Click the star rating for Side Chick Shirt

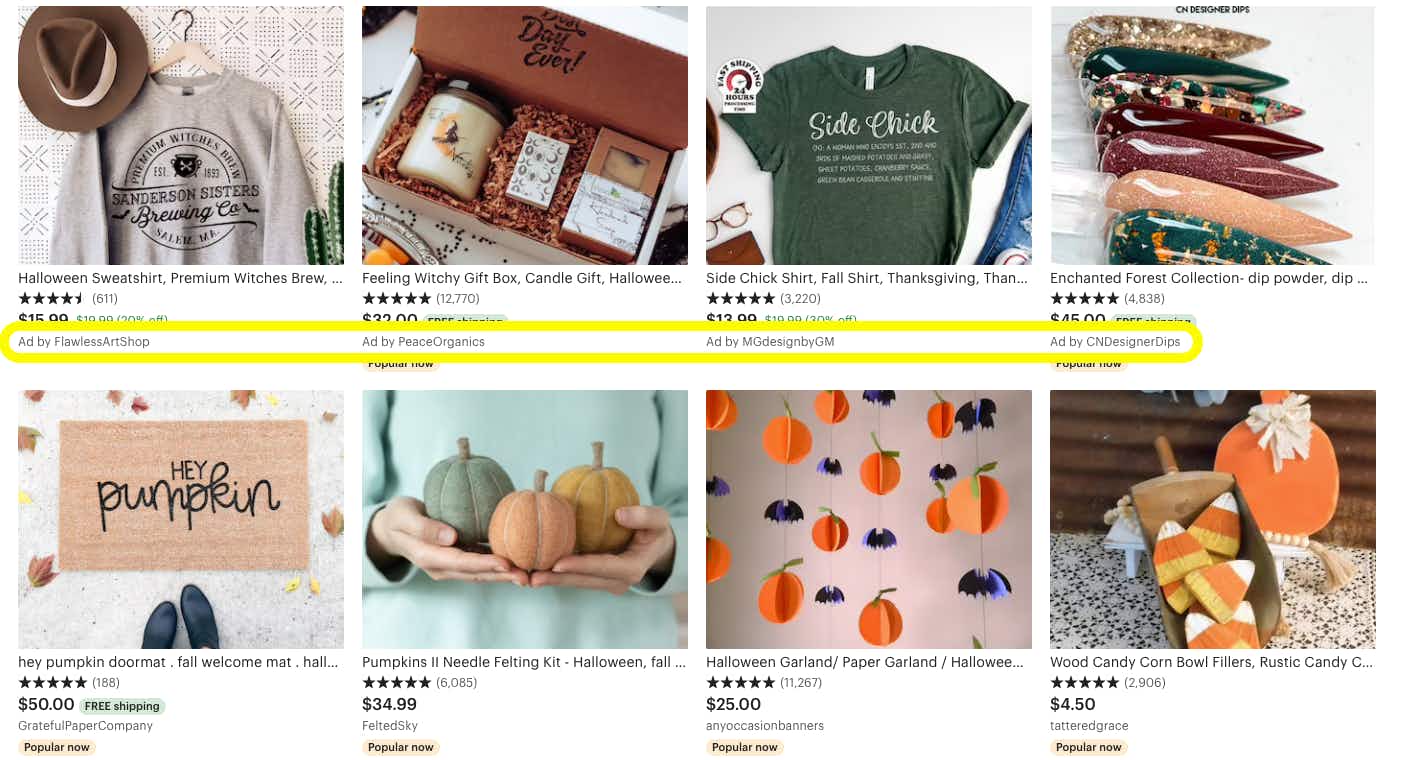(x=742, y=298)
